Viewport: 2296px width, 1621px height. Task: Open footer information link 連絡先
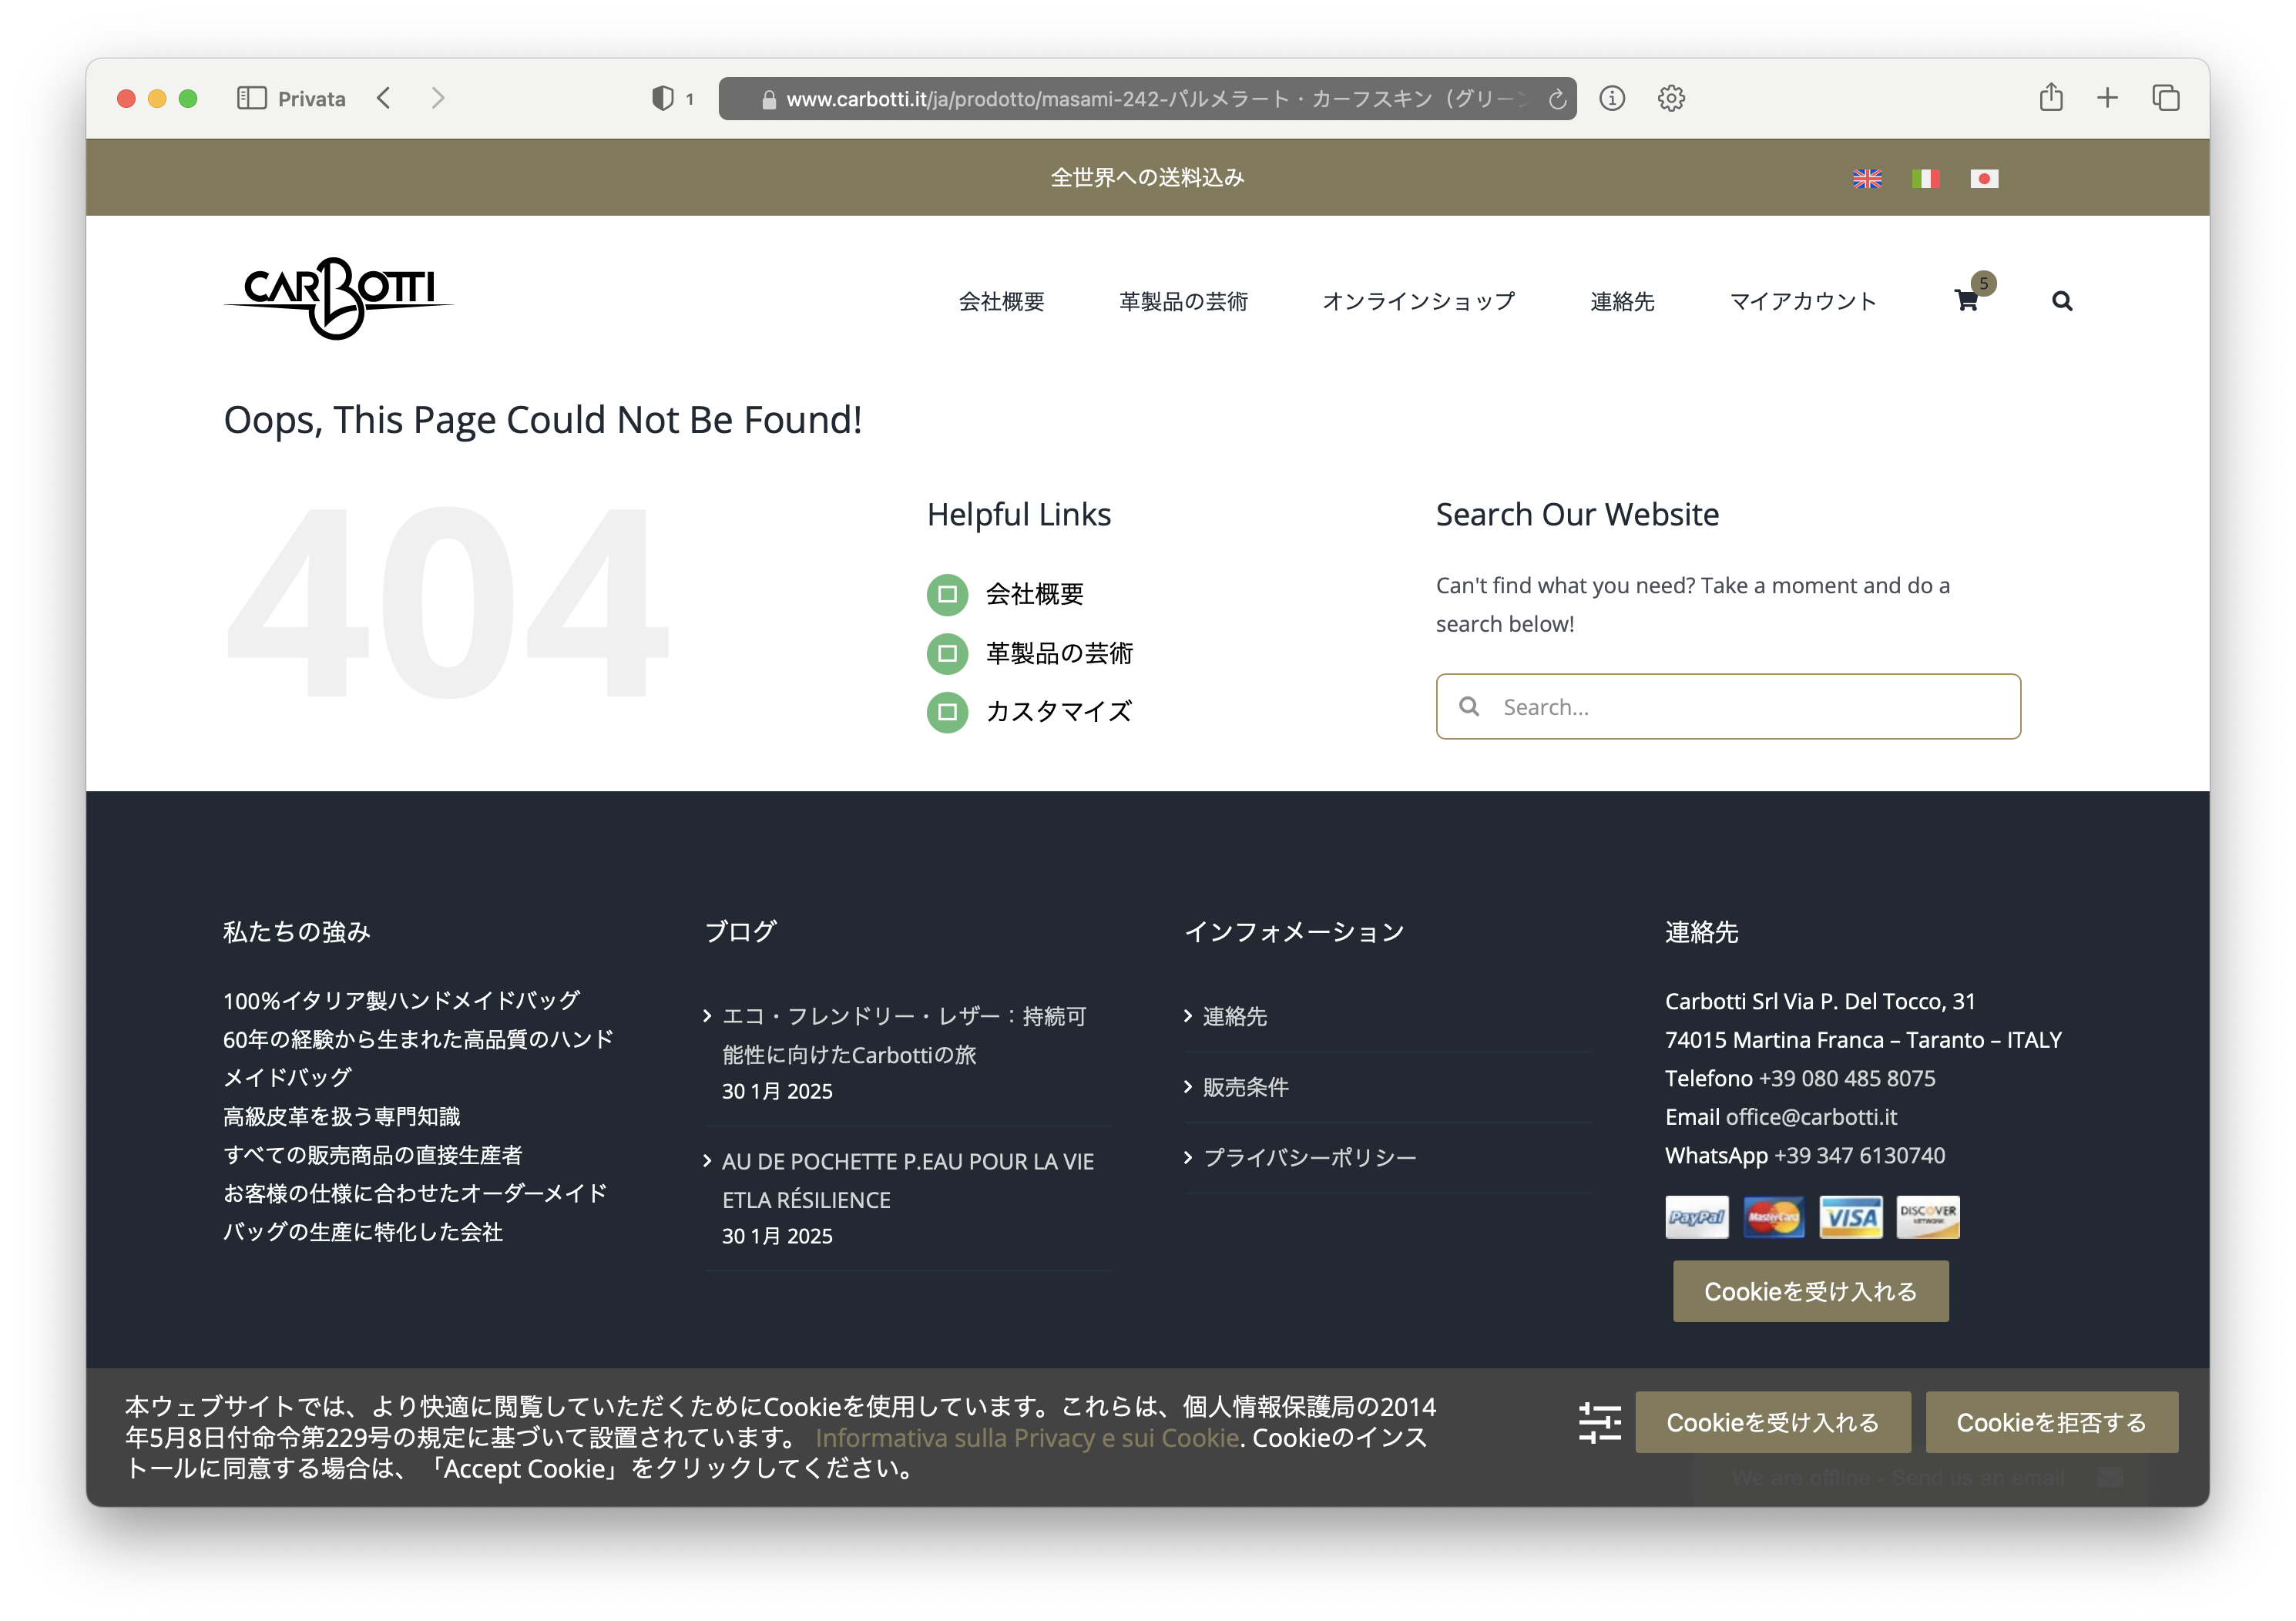[1234, 1016]
